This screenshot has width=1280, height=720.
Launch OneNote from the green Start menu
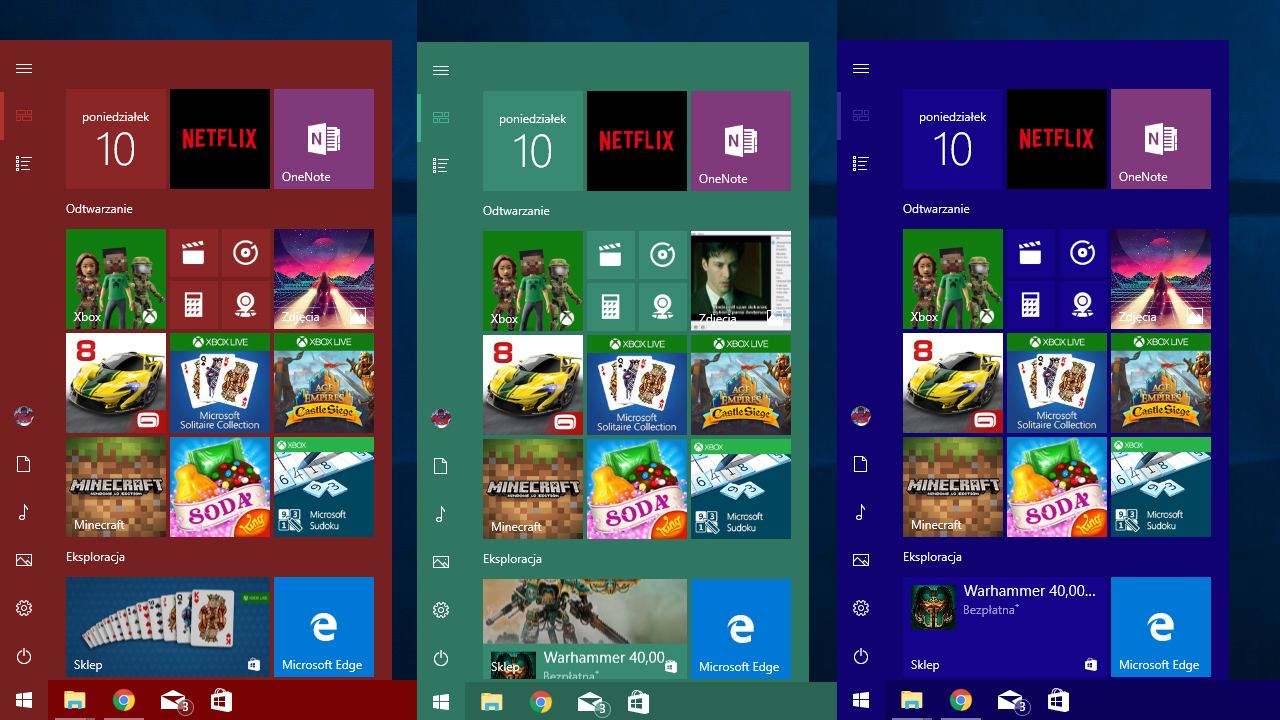[x=740, y=141]
